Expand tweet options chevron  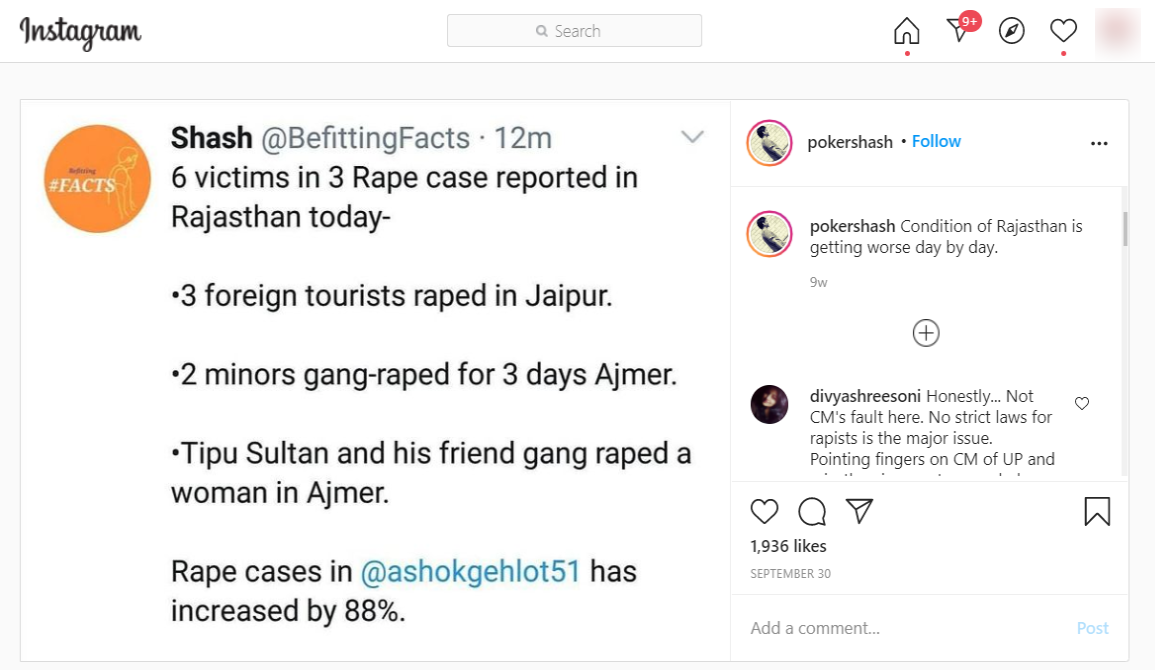[x=693, y=137]
